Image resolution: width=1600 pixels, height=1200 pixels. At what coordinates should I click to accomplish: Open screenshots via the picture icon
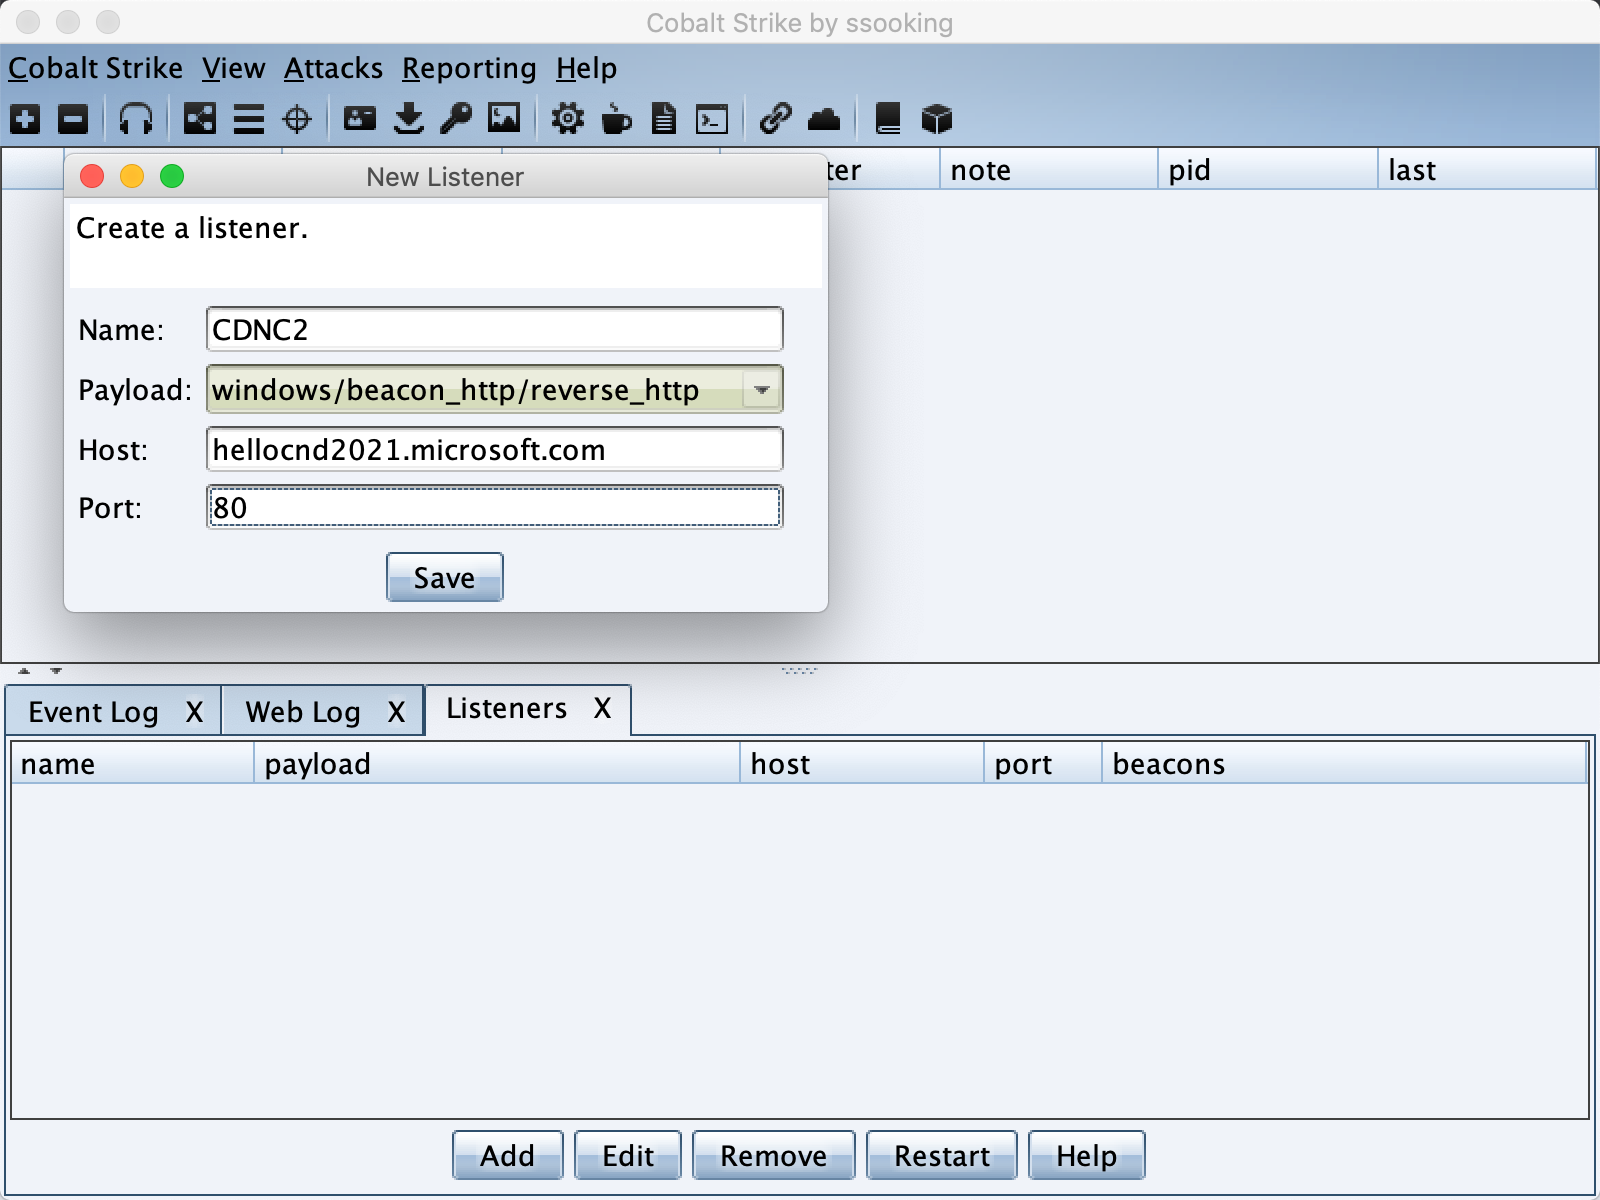[x=504, y=119]
